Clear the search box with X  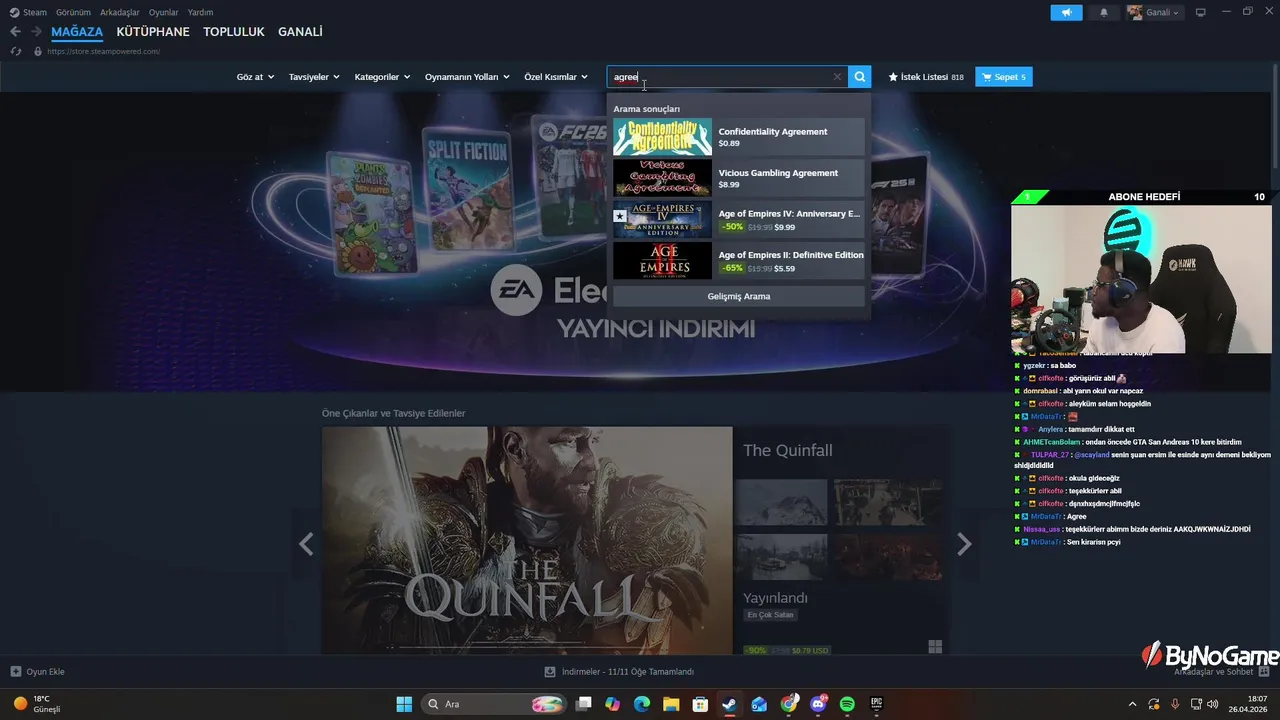tap(837, 77)
